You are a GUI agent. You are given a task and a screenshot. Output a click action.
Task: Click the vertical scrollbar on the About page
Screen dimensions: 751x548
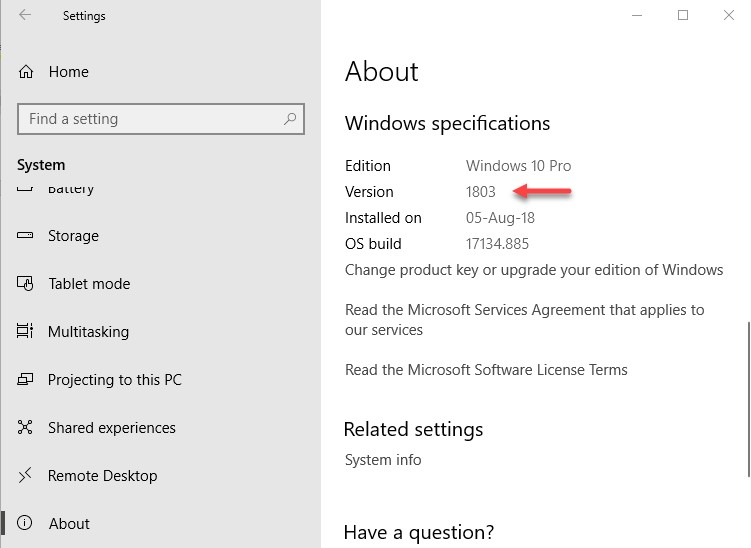(x=748, y=400)
